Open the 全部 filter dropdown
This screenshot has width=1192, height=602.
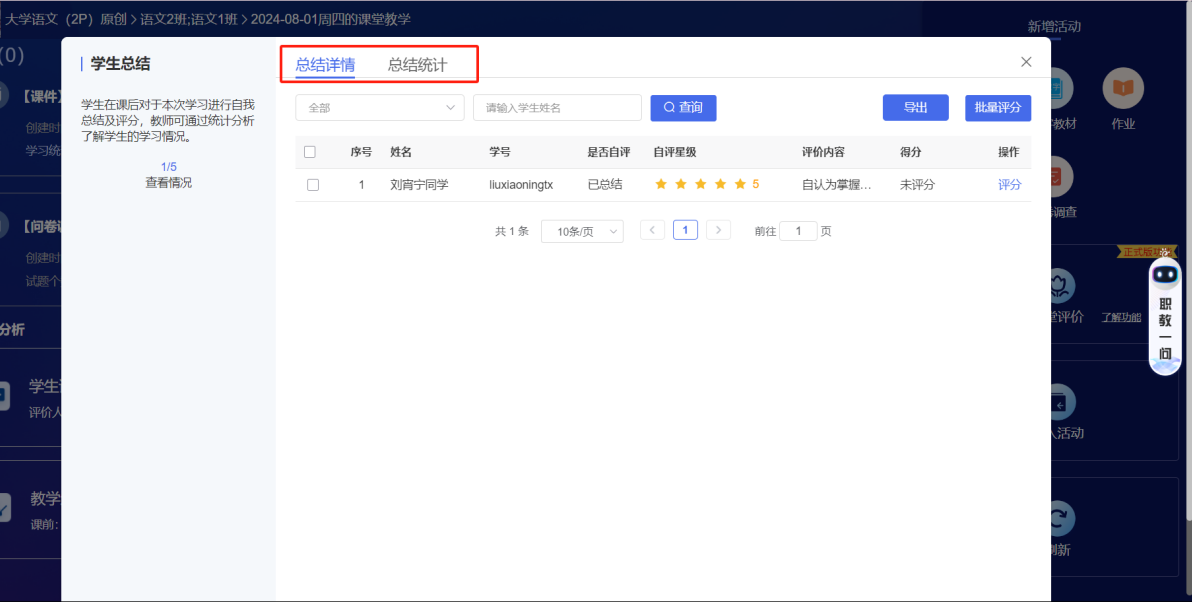[380, 107]
